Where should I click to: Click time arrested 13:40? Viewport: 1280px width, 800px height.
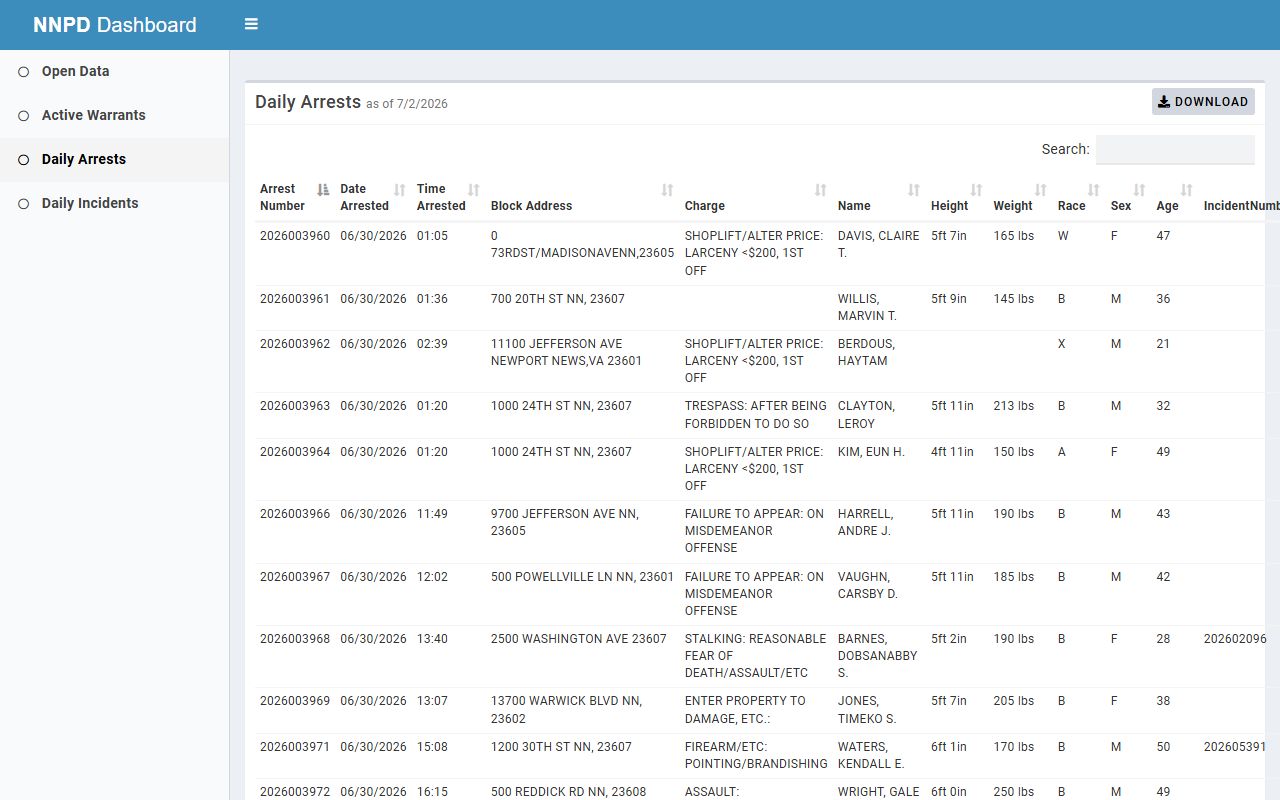pyautogui.click(x=432, y=639)
